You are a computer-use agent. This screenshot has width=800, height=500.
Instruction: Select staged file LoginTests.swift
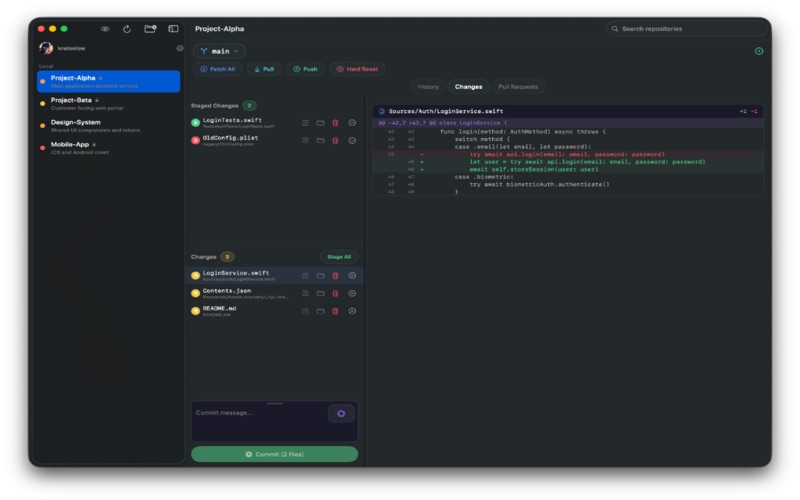[x=274, y=123]
